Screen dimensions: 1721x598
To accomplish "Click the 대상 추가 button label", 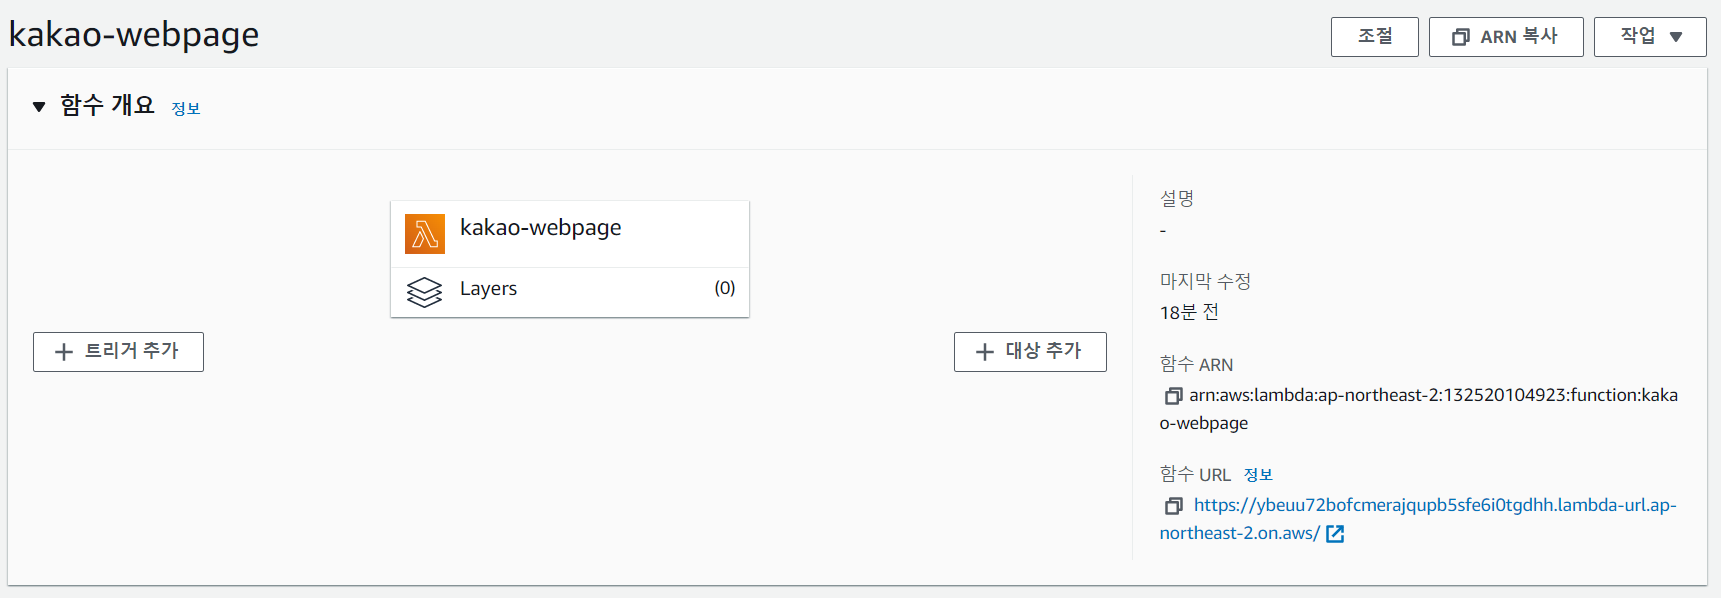I will (x=1043, y=351).
